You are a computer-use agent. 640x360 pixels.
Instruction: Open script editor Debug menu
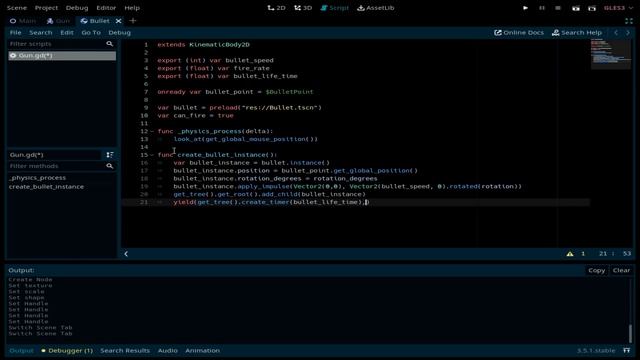120,32
